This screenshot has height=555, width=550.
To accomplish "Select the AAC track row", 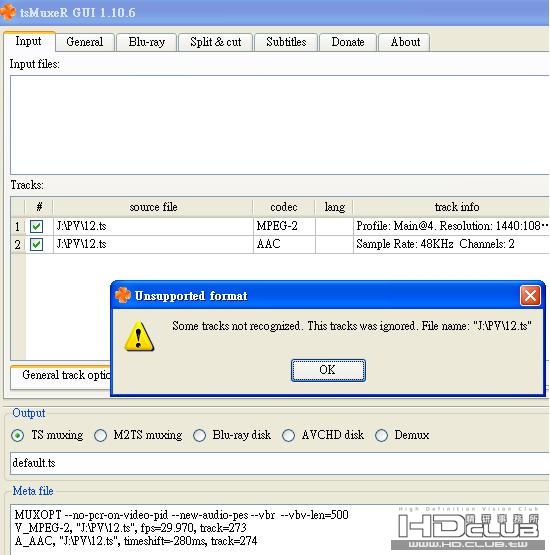I will (280, 244).
